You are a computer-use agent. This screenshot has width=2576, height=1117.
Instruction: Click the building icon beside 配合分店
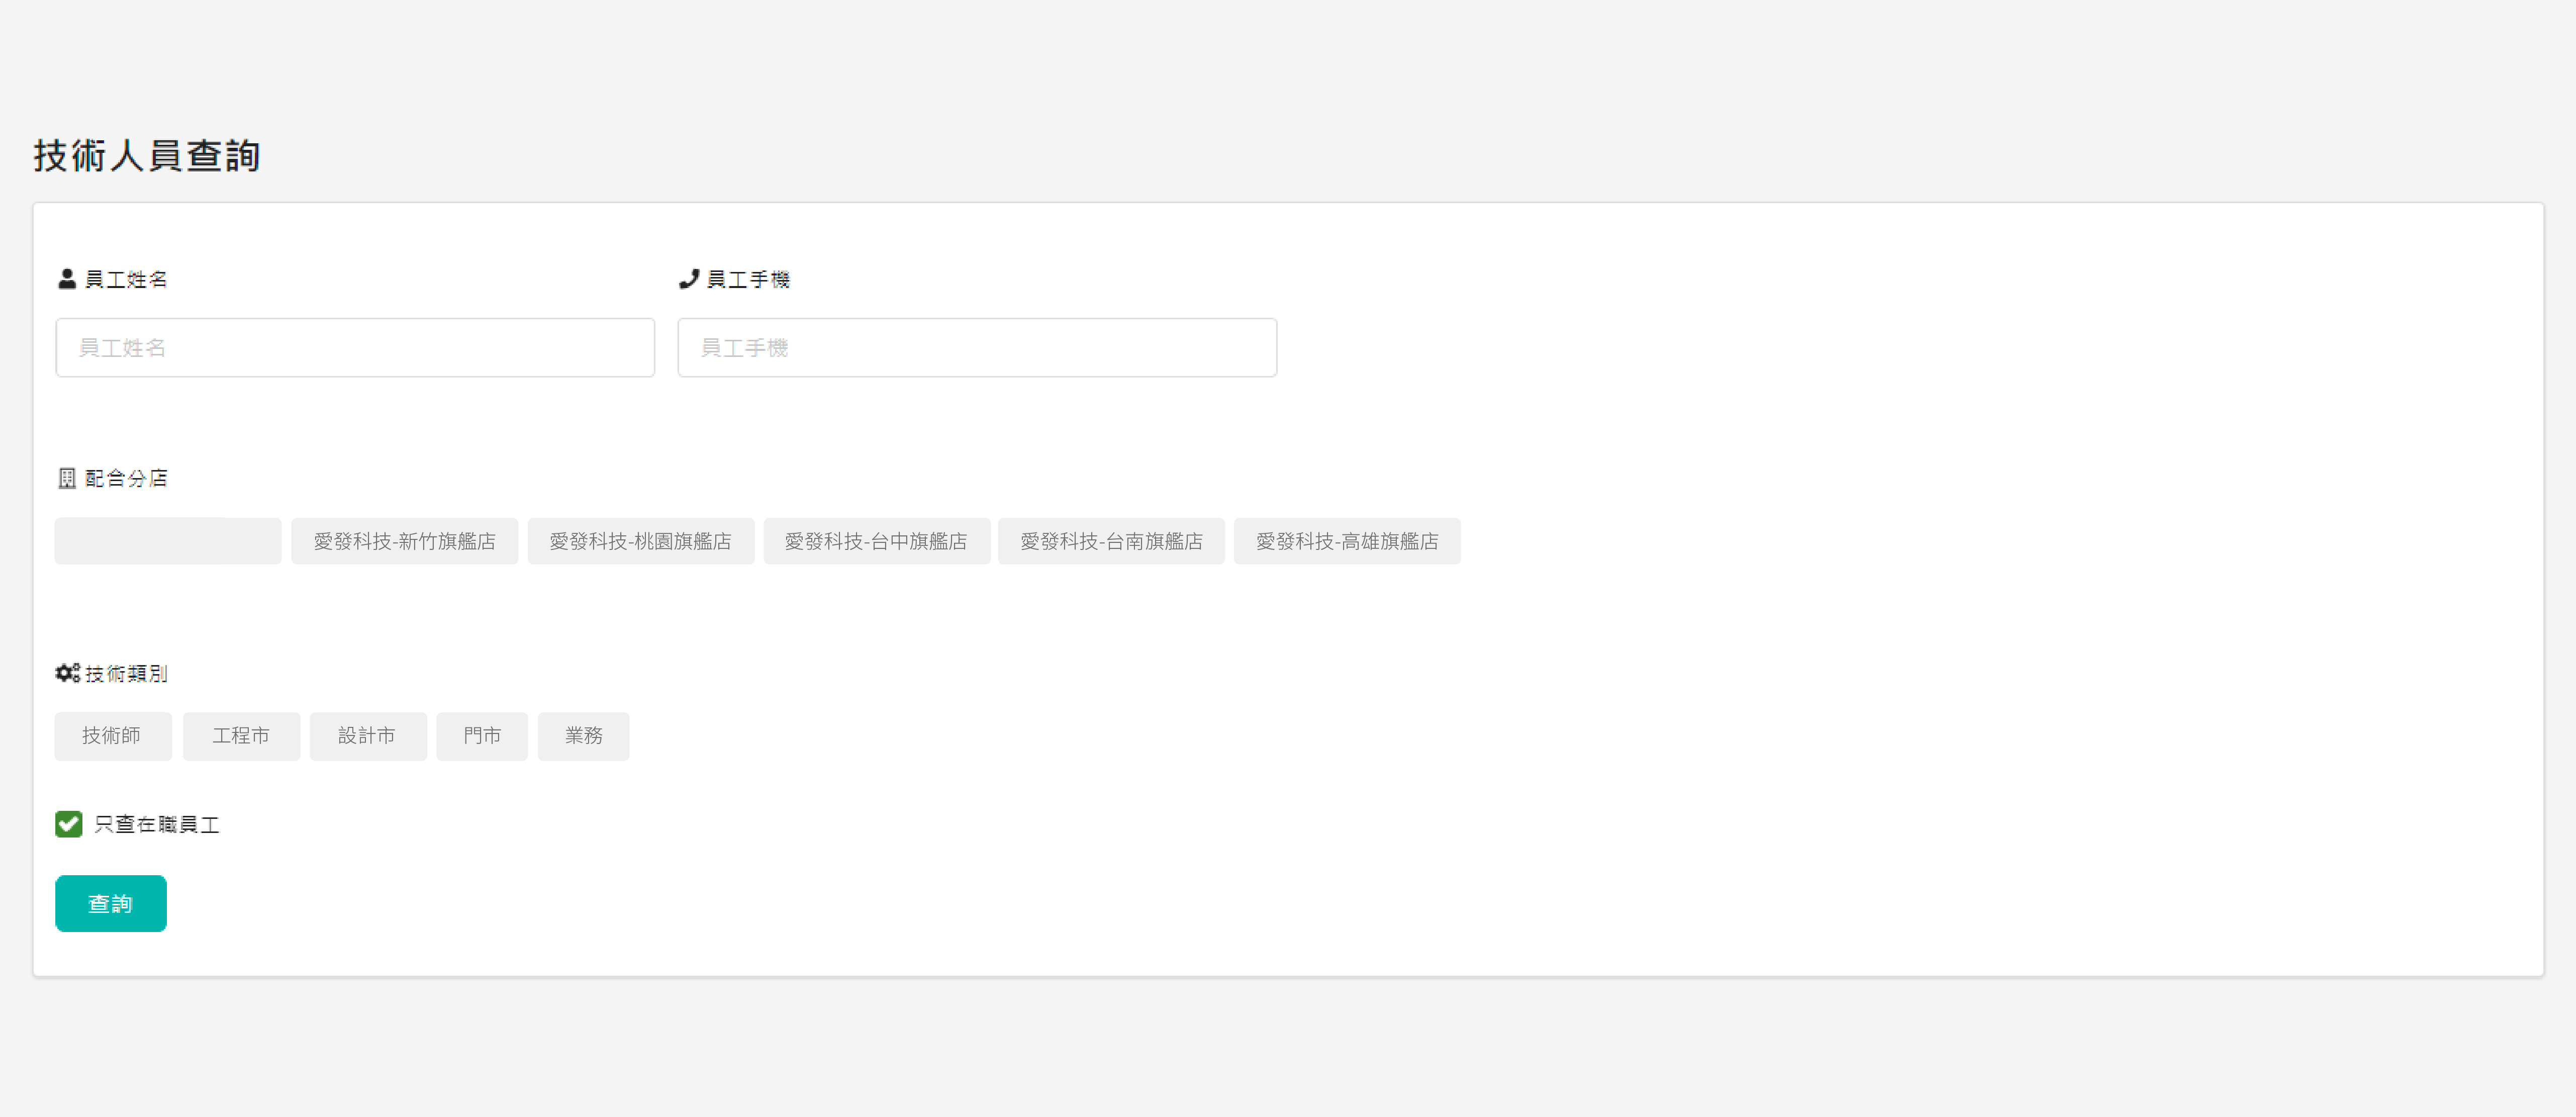pyautogui.click(x=67, y=478)
